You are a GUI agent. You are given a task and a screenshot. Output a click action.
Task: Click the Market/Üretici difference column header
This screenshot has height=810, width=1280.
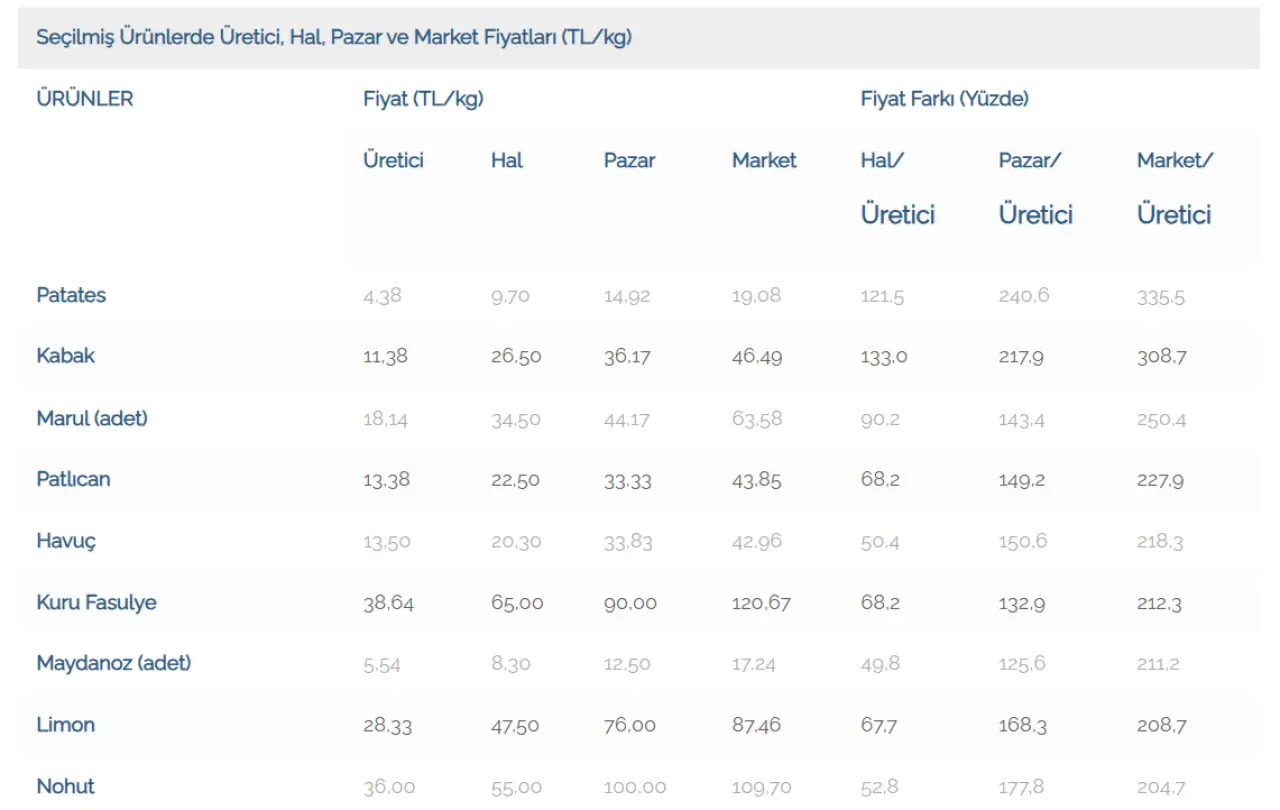1174,187
